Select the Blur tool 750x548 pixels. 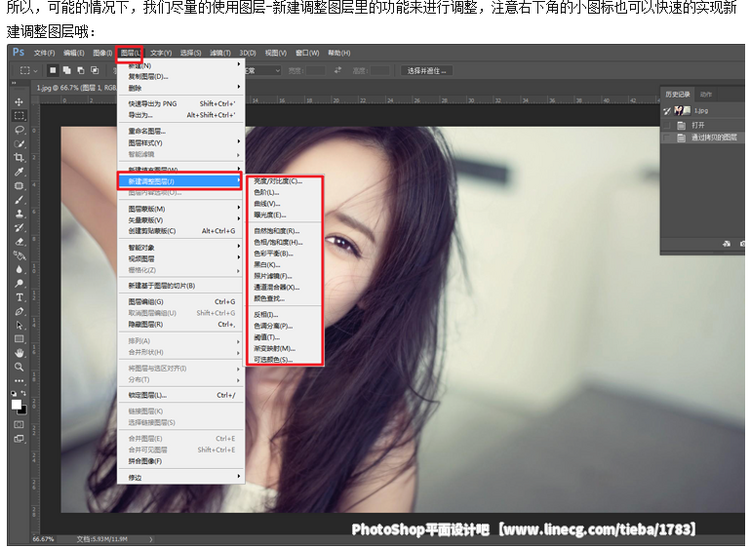[x=19, y=270]
